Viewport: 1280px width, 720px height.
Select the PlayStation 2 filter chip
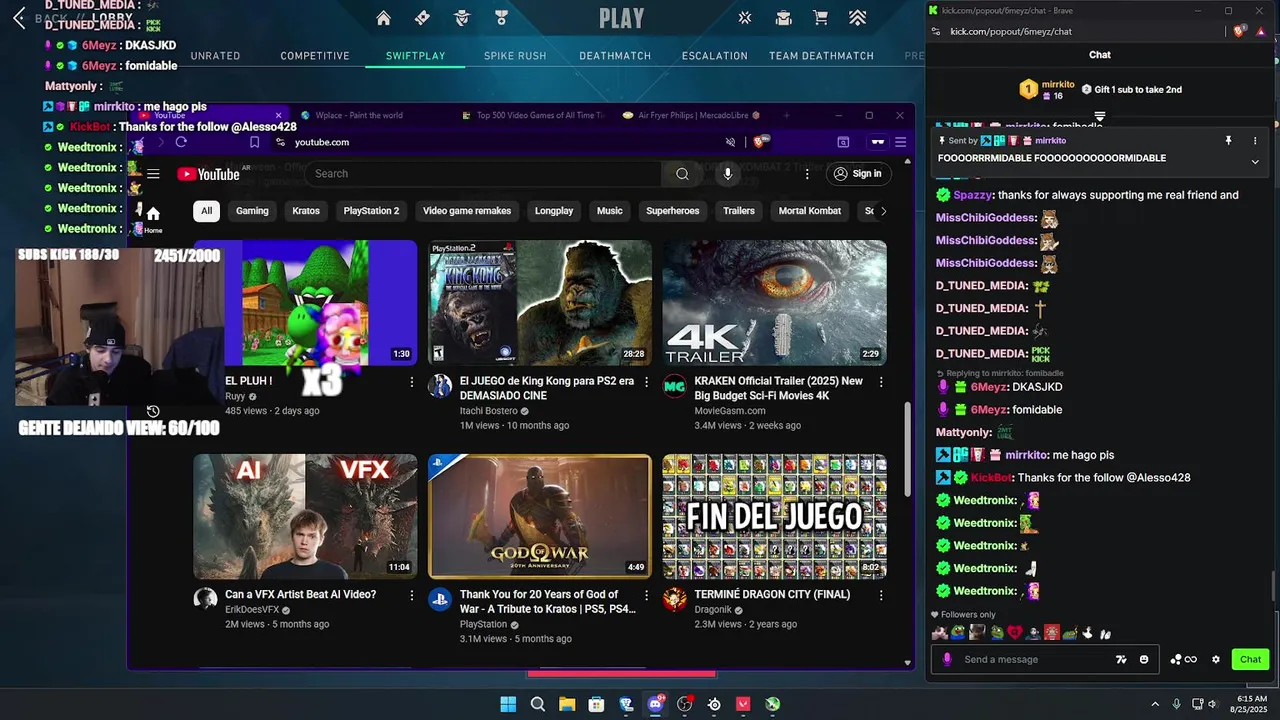[x=371, y=211]
